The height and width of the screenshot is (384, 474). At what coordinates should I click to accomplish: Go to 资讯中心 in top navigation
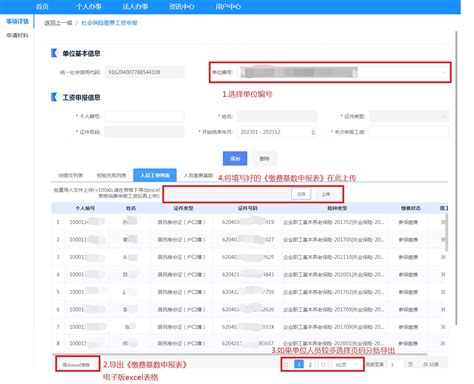[182, 6]
